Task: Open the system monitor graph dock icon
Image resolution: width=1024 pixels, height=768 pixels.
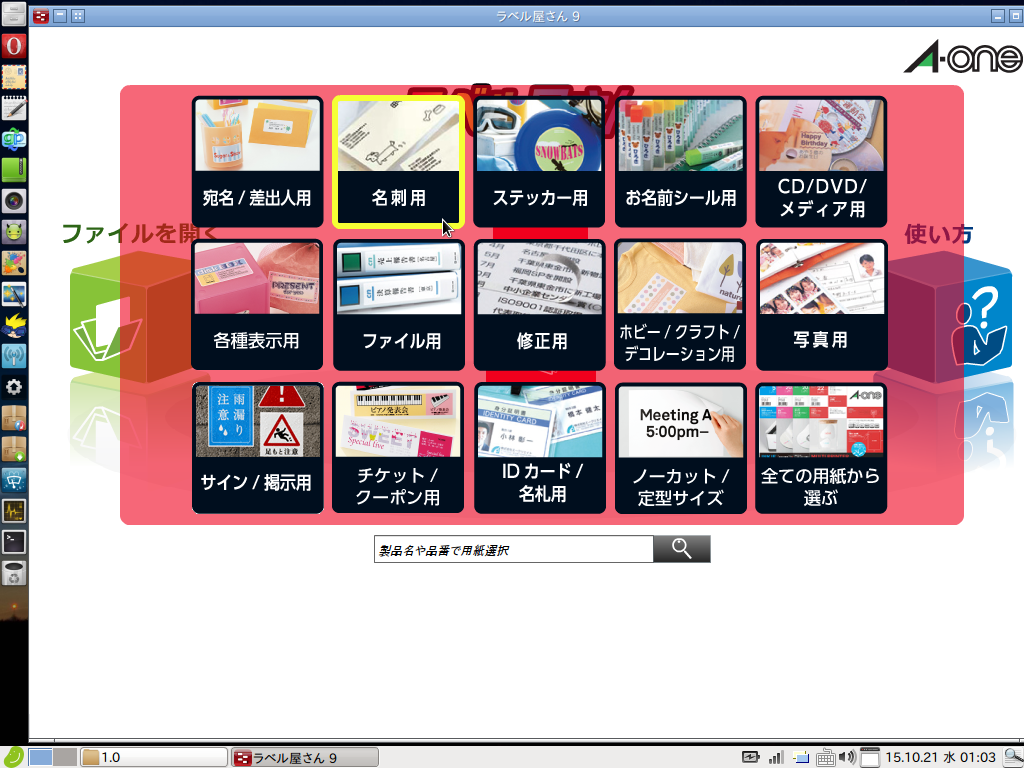Action: click(14, 511)
